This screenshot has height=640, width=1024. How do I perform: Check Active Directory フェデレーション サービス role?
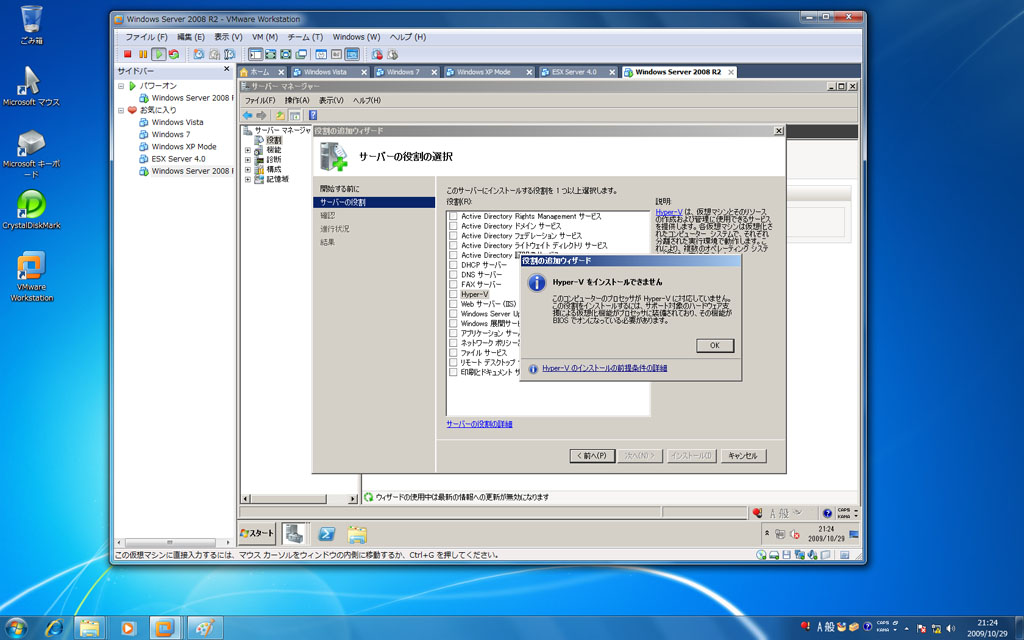coord(453,236)
